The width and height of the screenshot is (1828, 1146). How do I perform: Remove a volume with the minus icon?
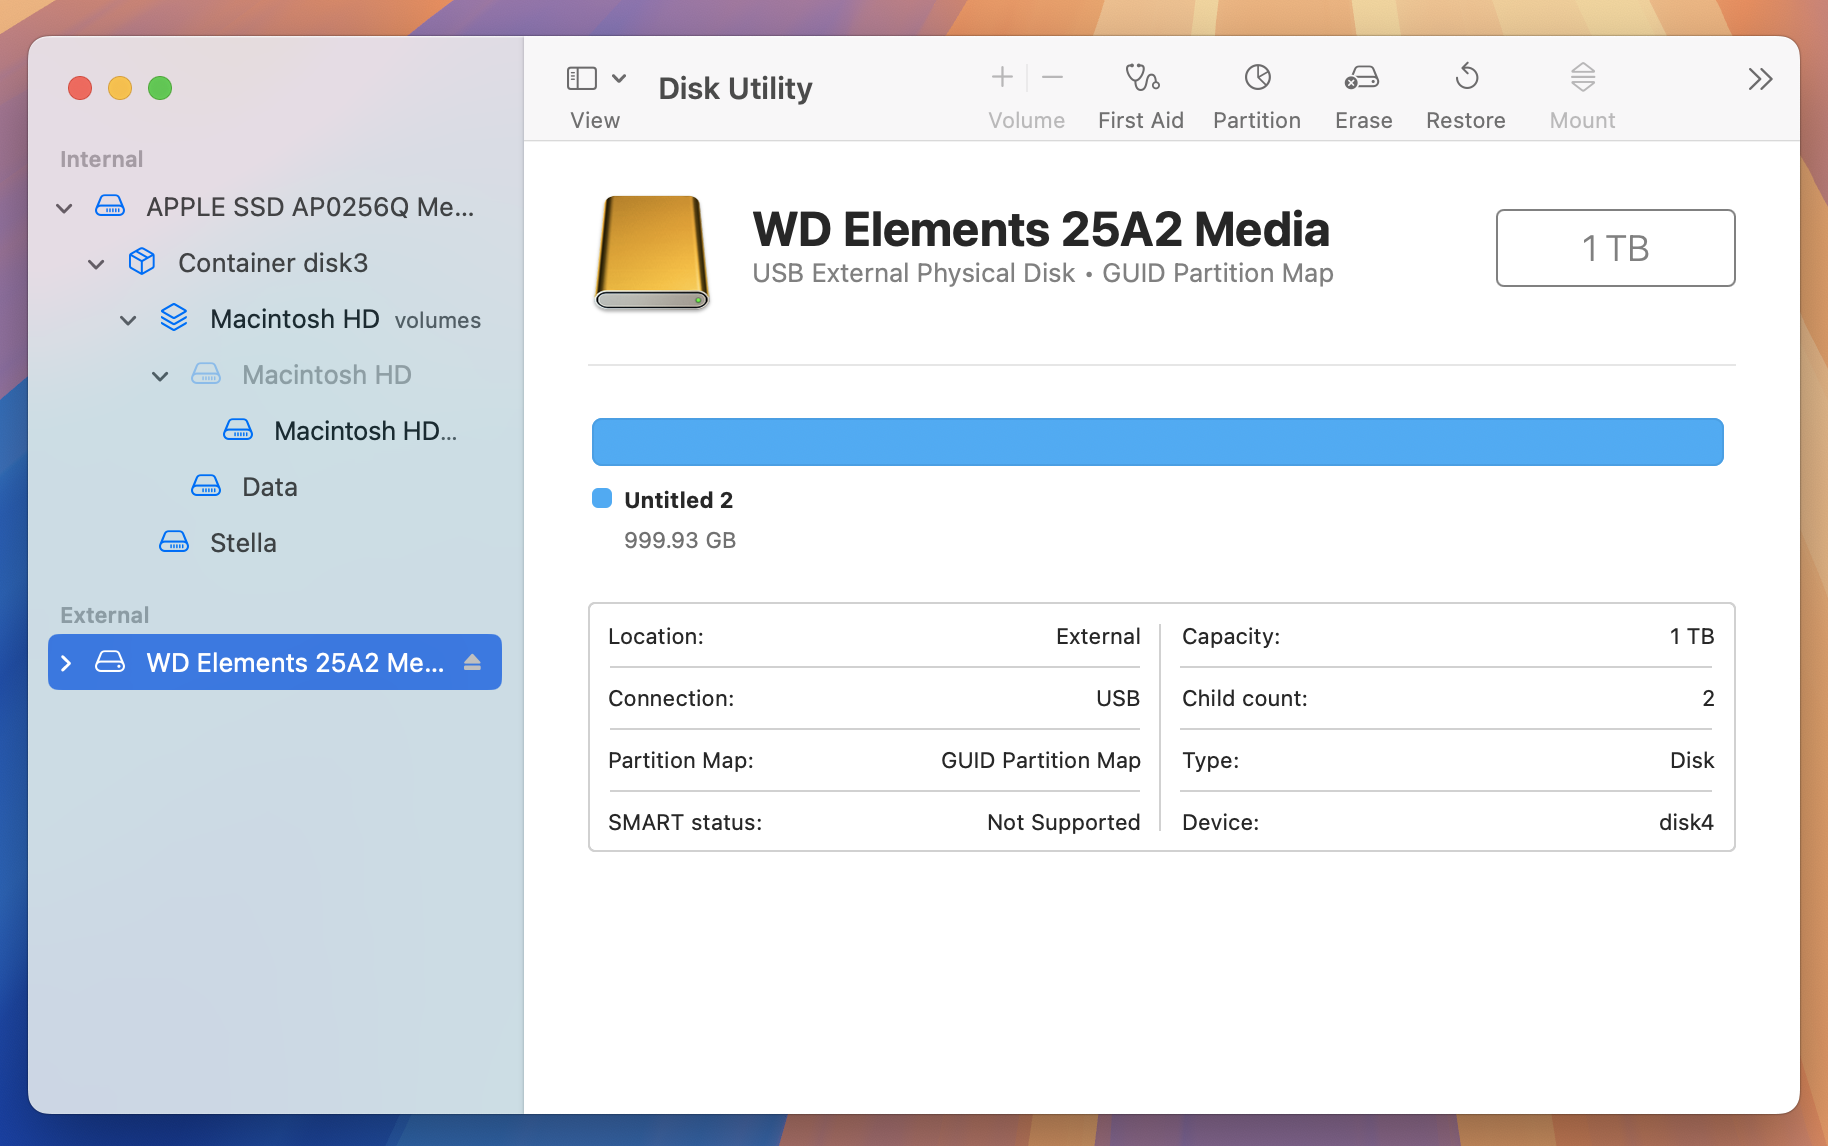pyautogui.click(x=1052, y=77)
